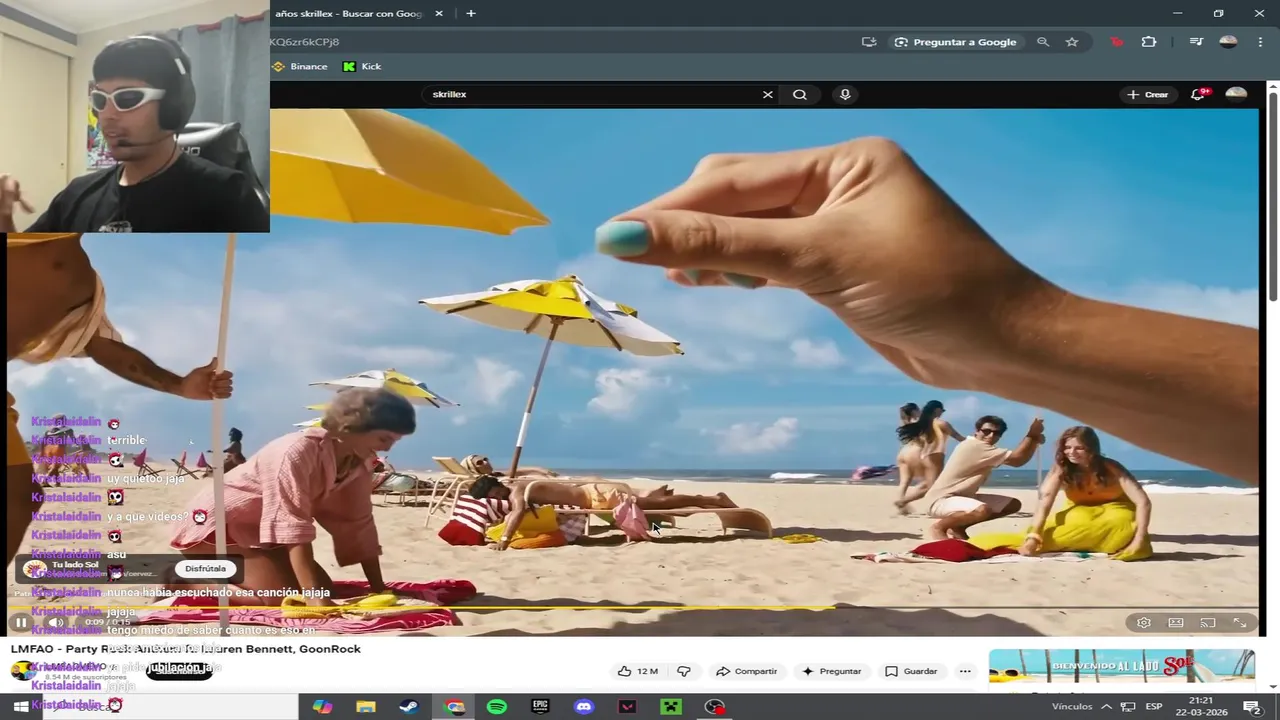Click the skrillex YouTube search field
Image resolution: width=1280 pixels, height=720 pixels.
590,94
